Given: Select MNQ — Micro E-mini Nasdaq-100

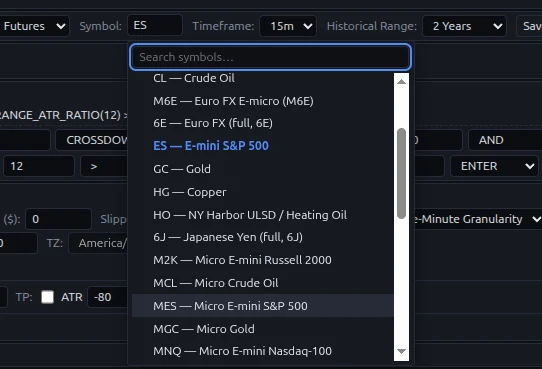Looking at the screenshot, I should (x=263, y=351).
